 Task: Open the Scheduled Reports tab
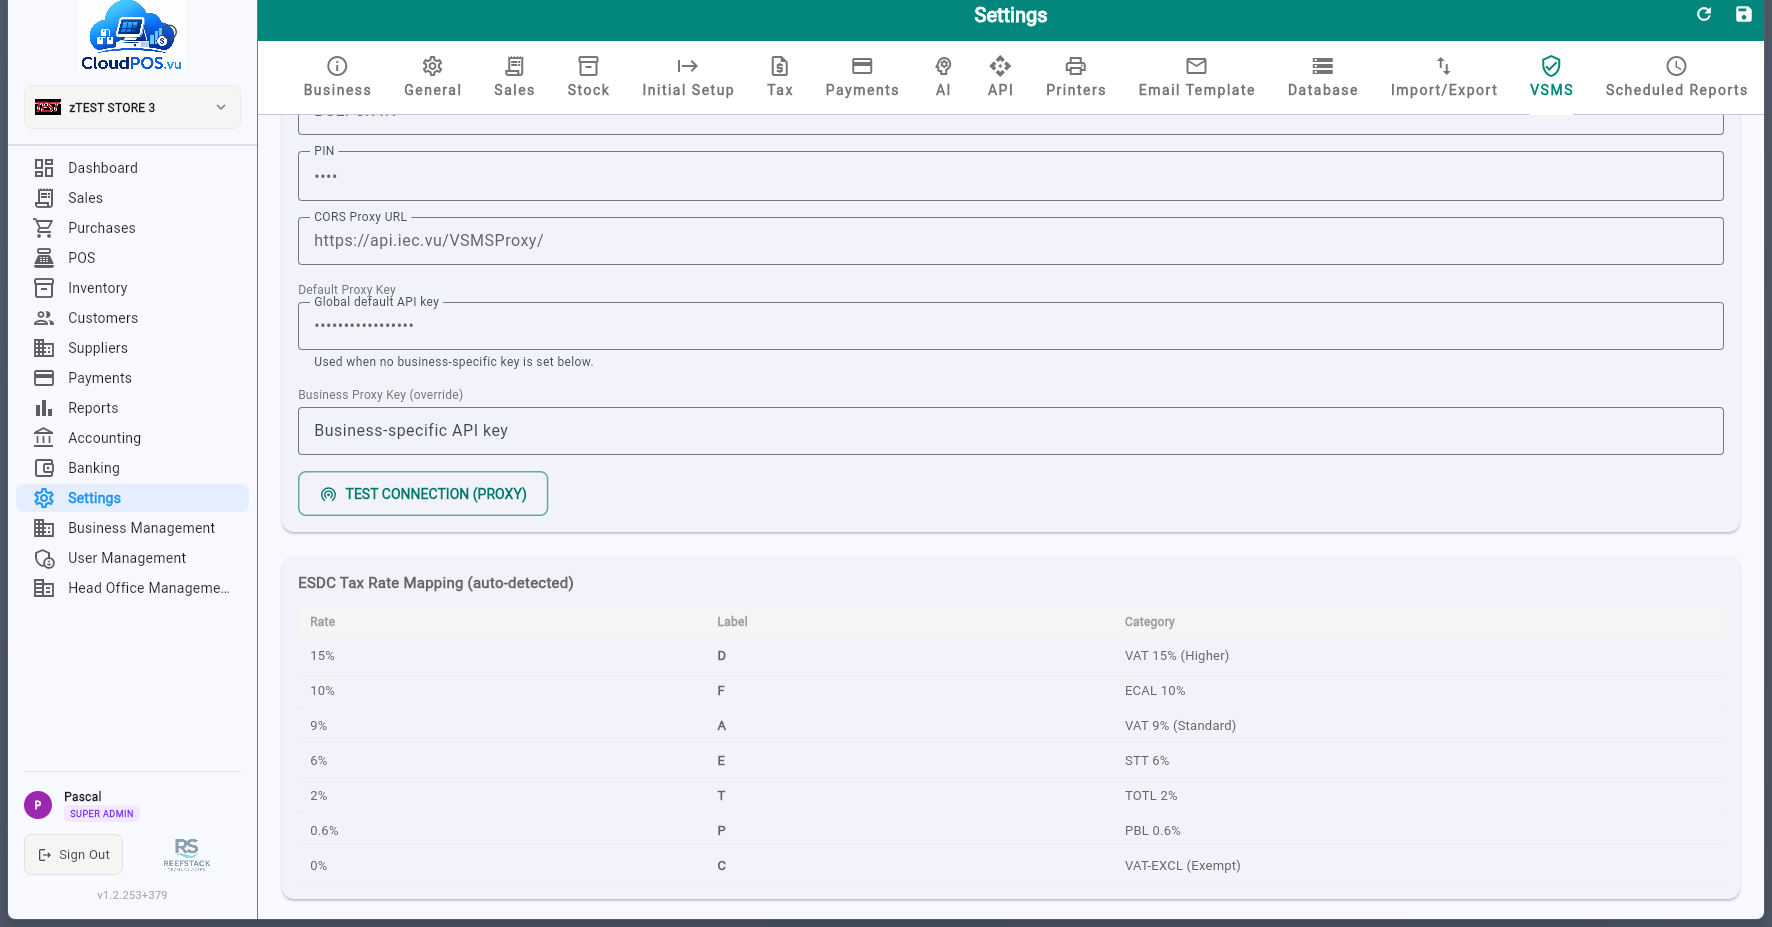pos(1676,78)
